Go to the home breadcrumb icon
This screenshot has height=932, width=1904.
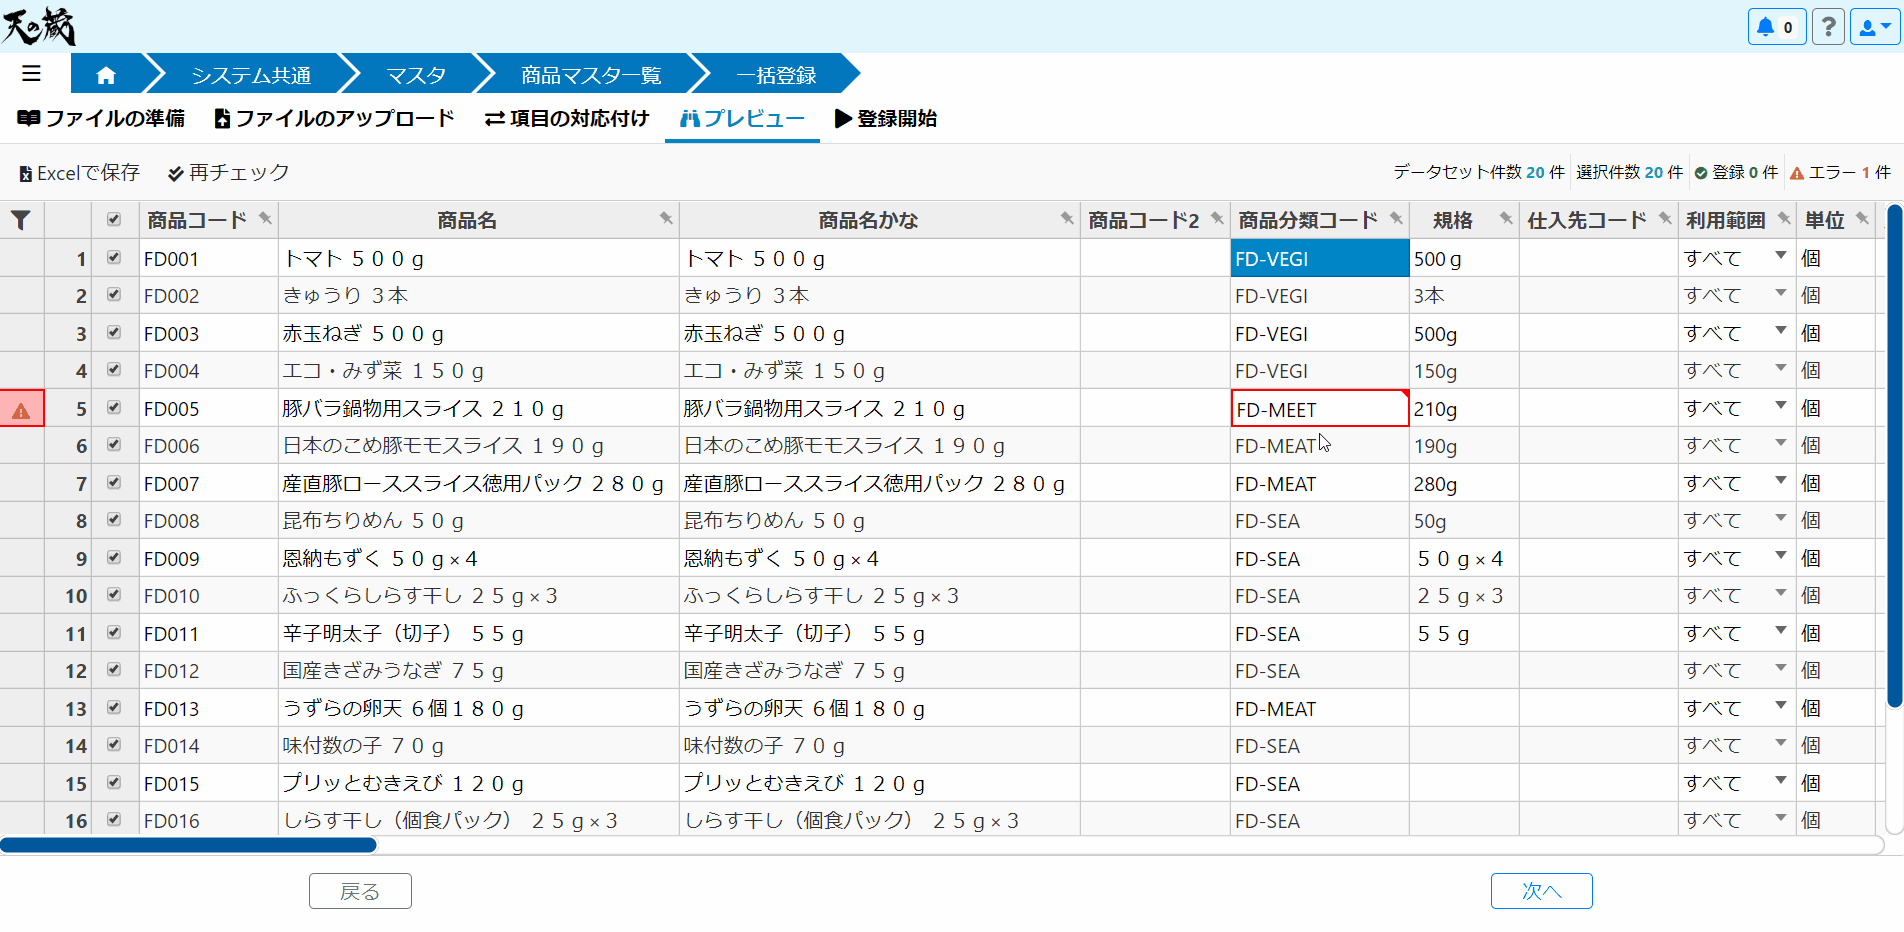click(106, 75)
